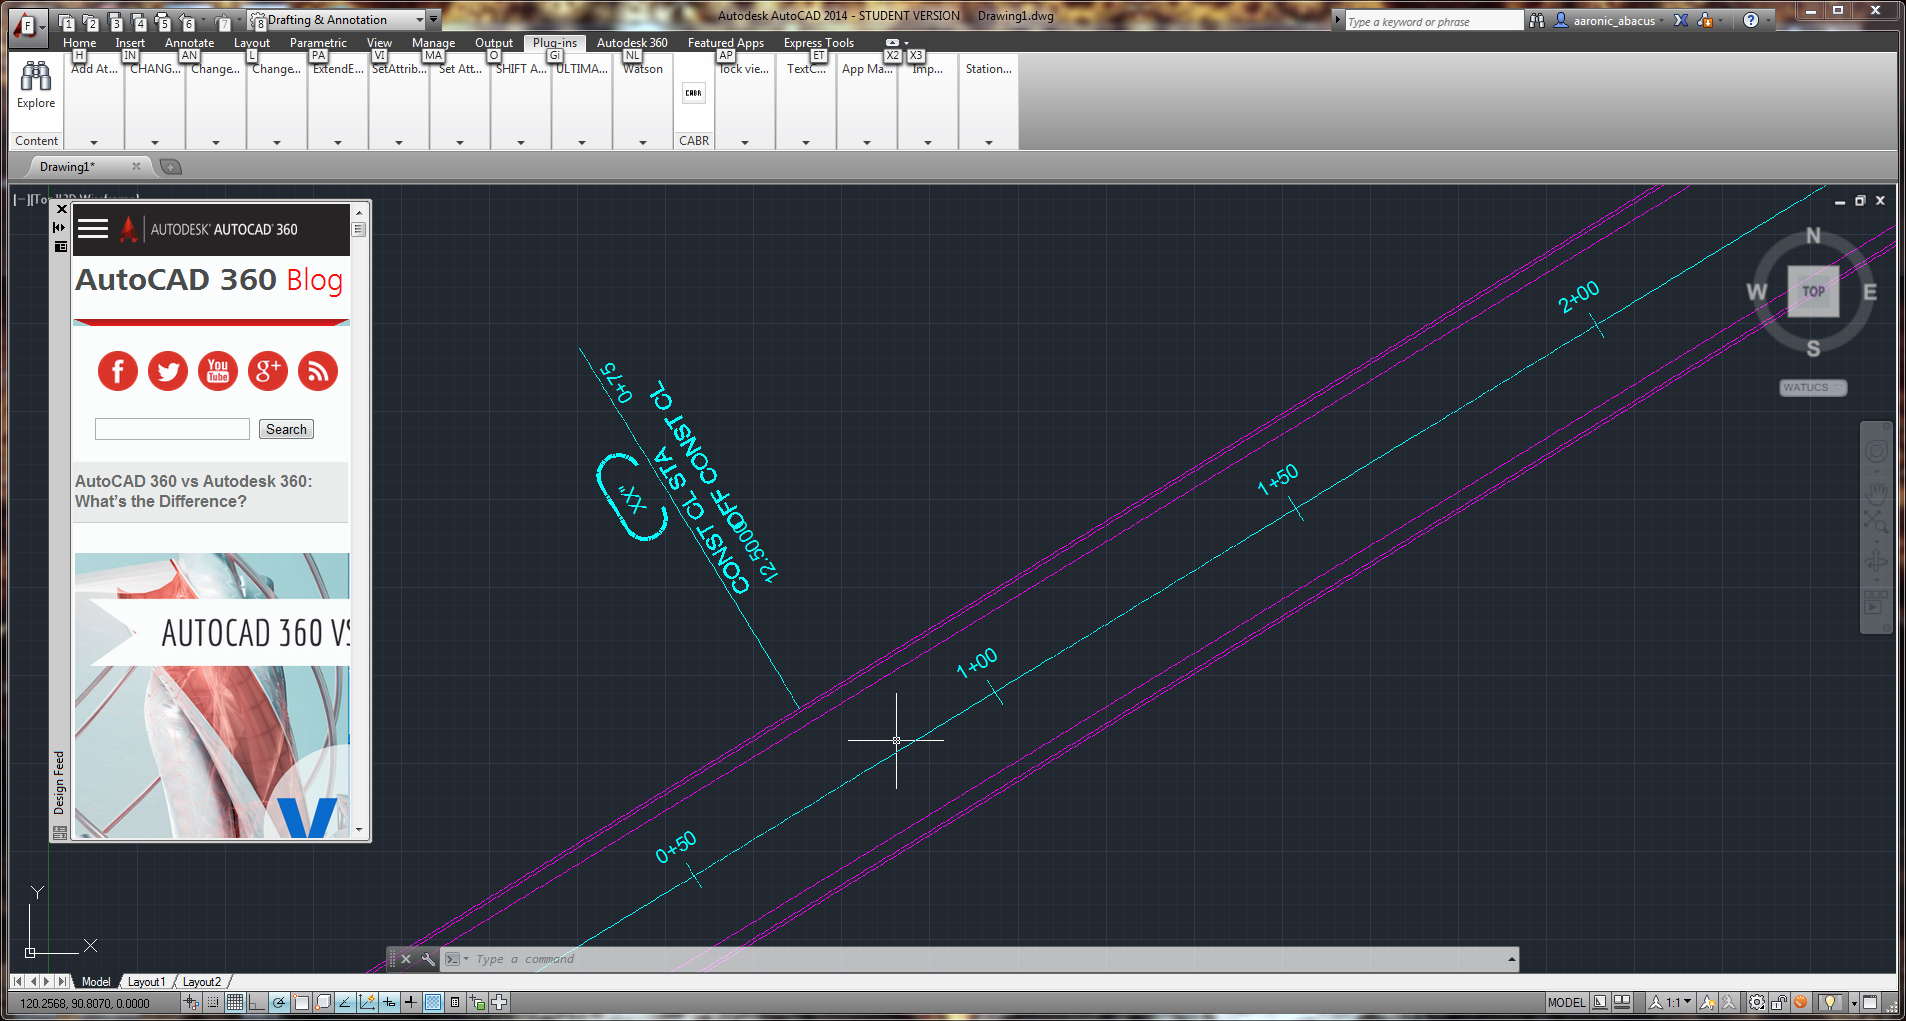Toggle Object Snap Tracking in status bar
Screen dimensions: 1906x1021
tap(345, 1003)
